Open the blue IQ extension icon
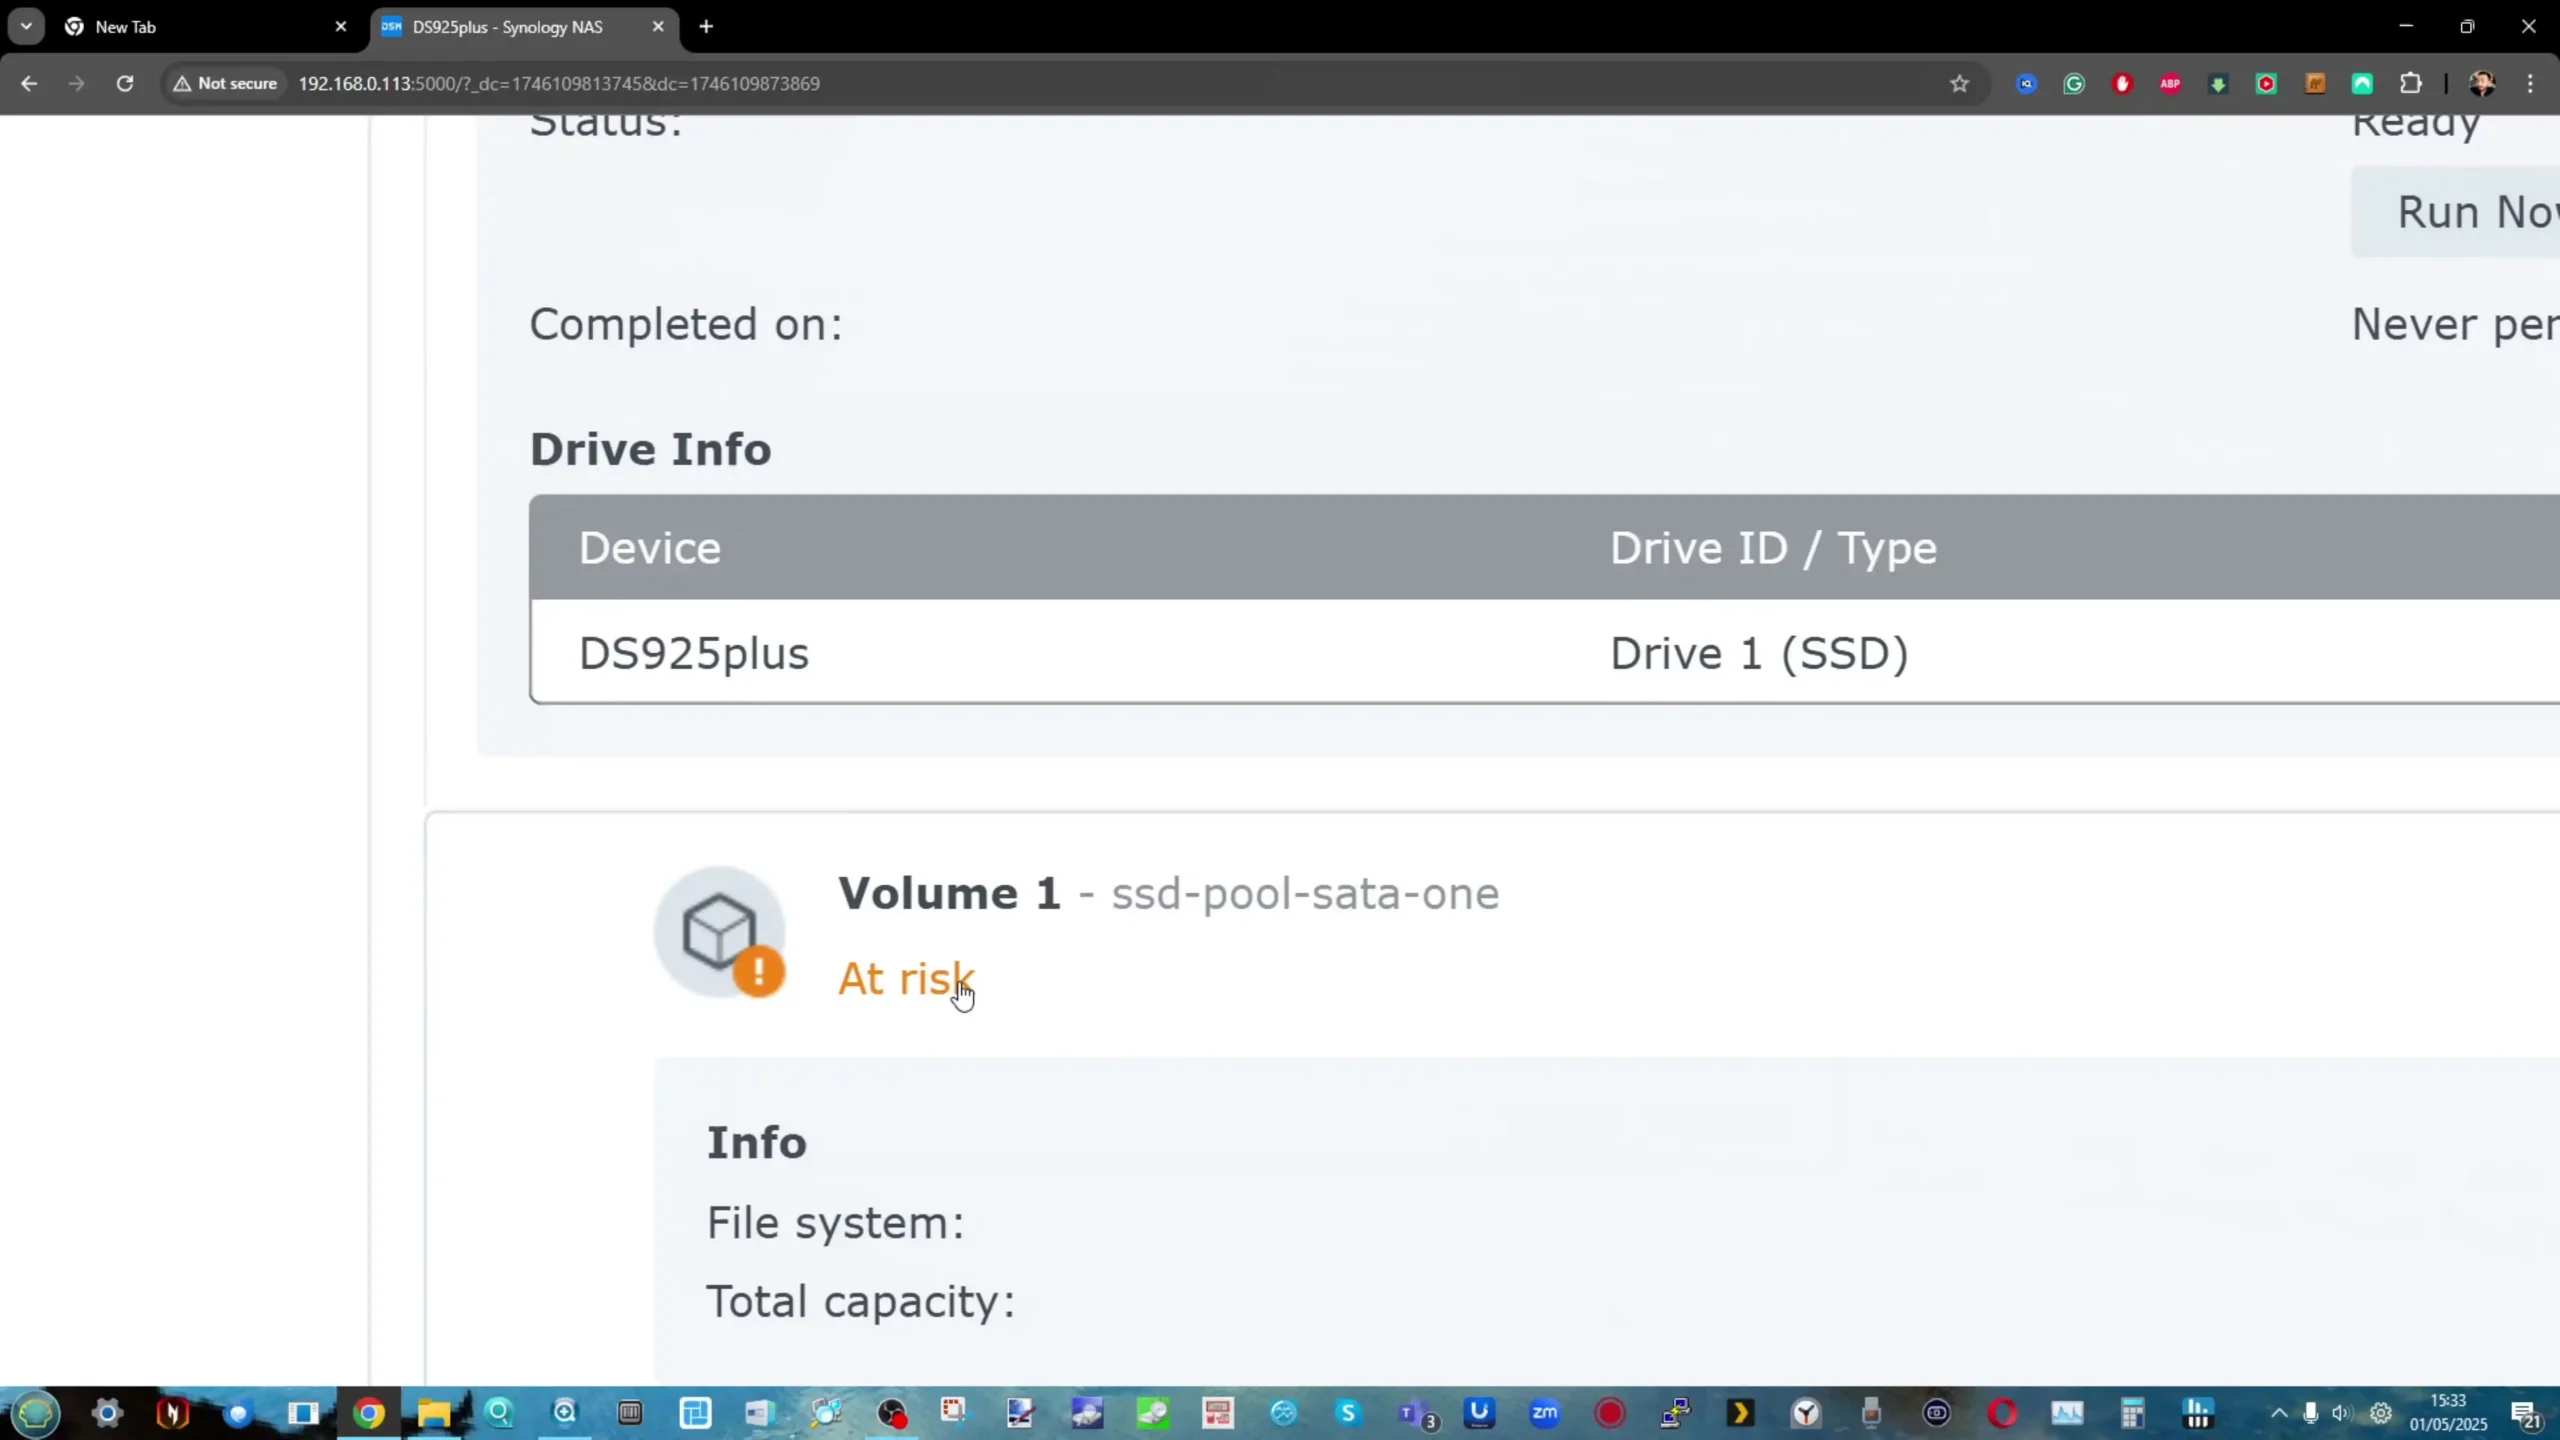 tap(2026, 83)
